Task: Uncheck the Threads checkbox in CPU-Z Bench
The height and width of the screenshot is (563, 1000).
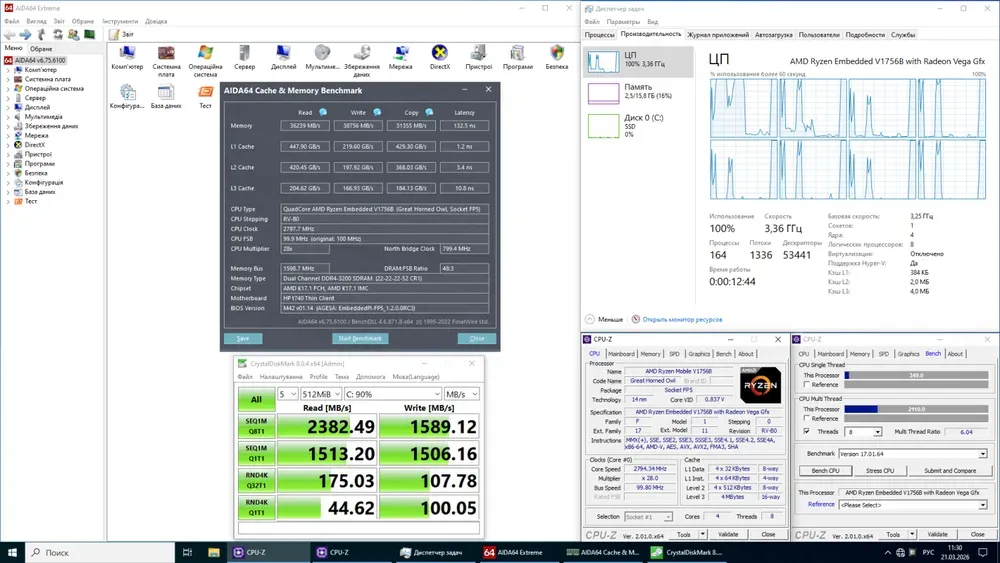Action: pyautogui.click(x=807, y=431)
